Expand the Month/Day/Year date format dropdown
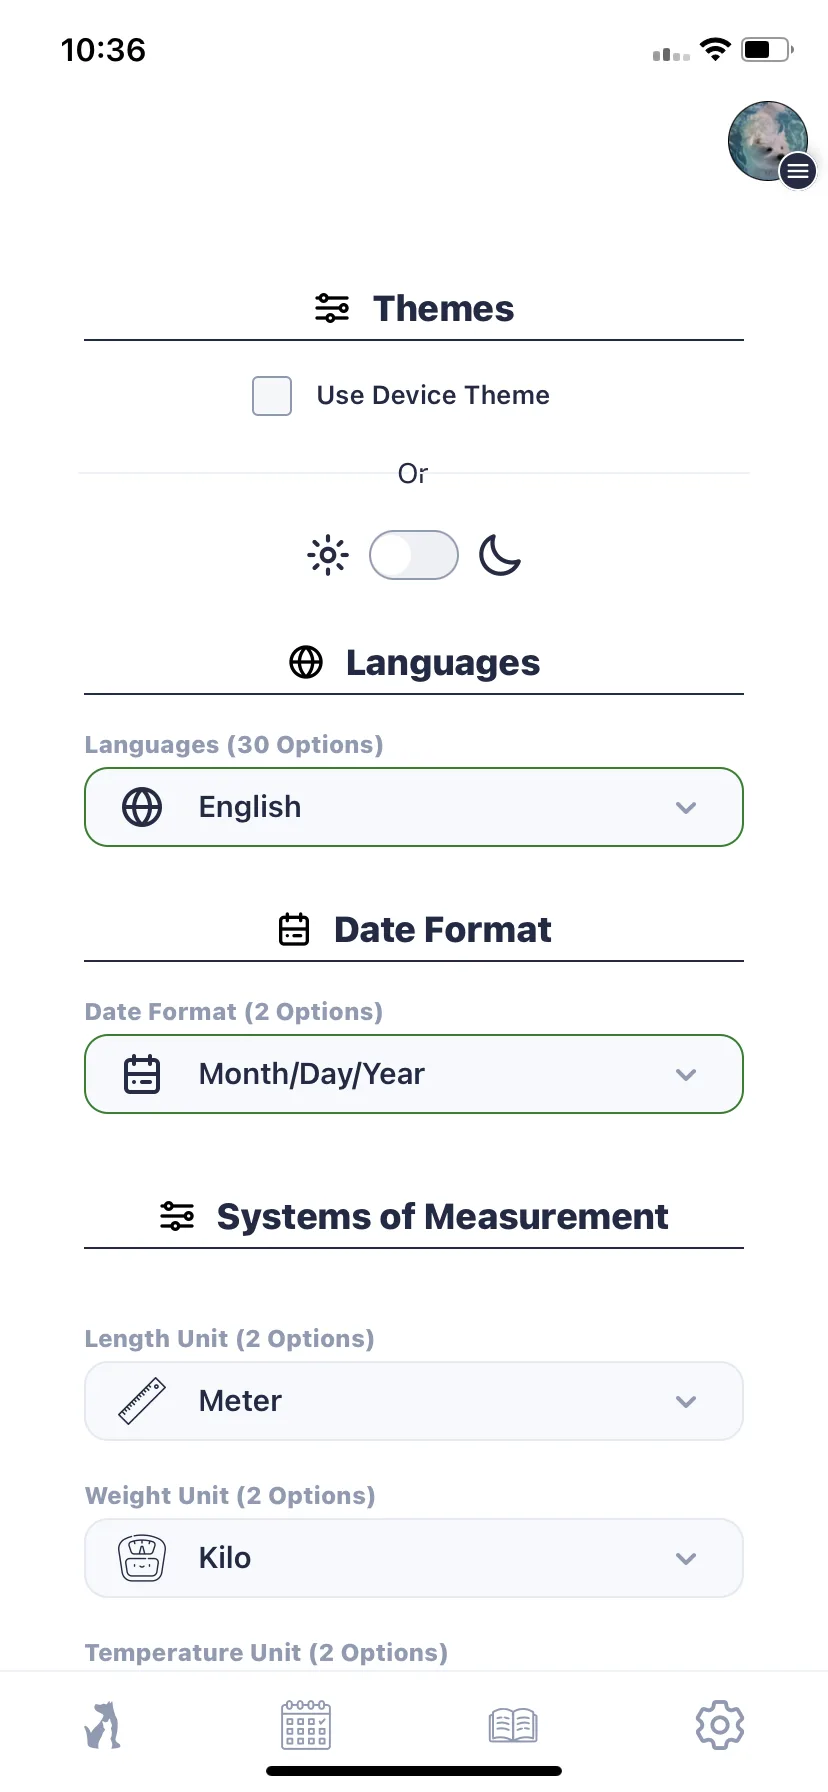 414,1074
